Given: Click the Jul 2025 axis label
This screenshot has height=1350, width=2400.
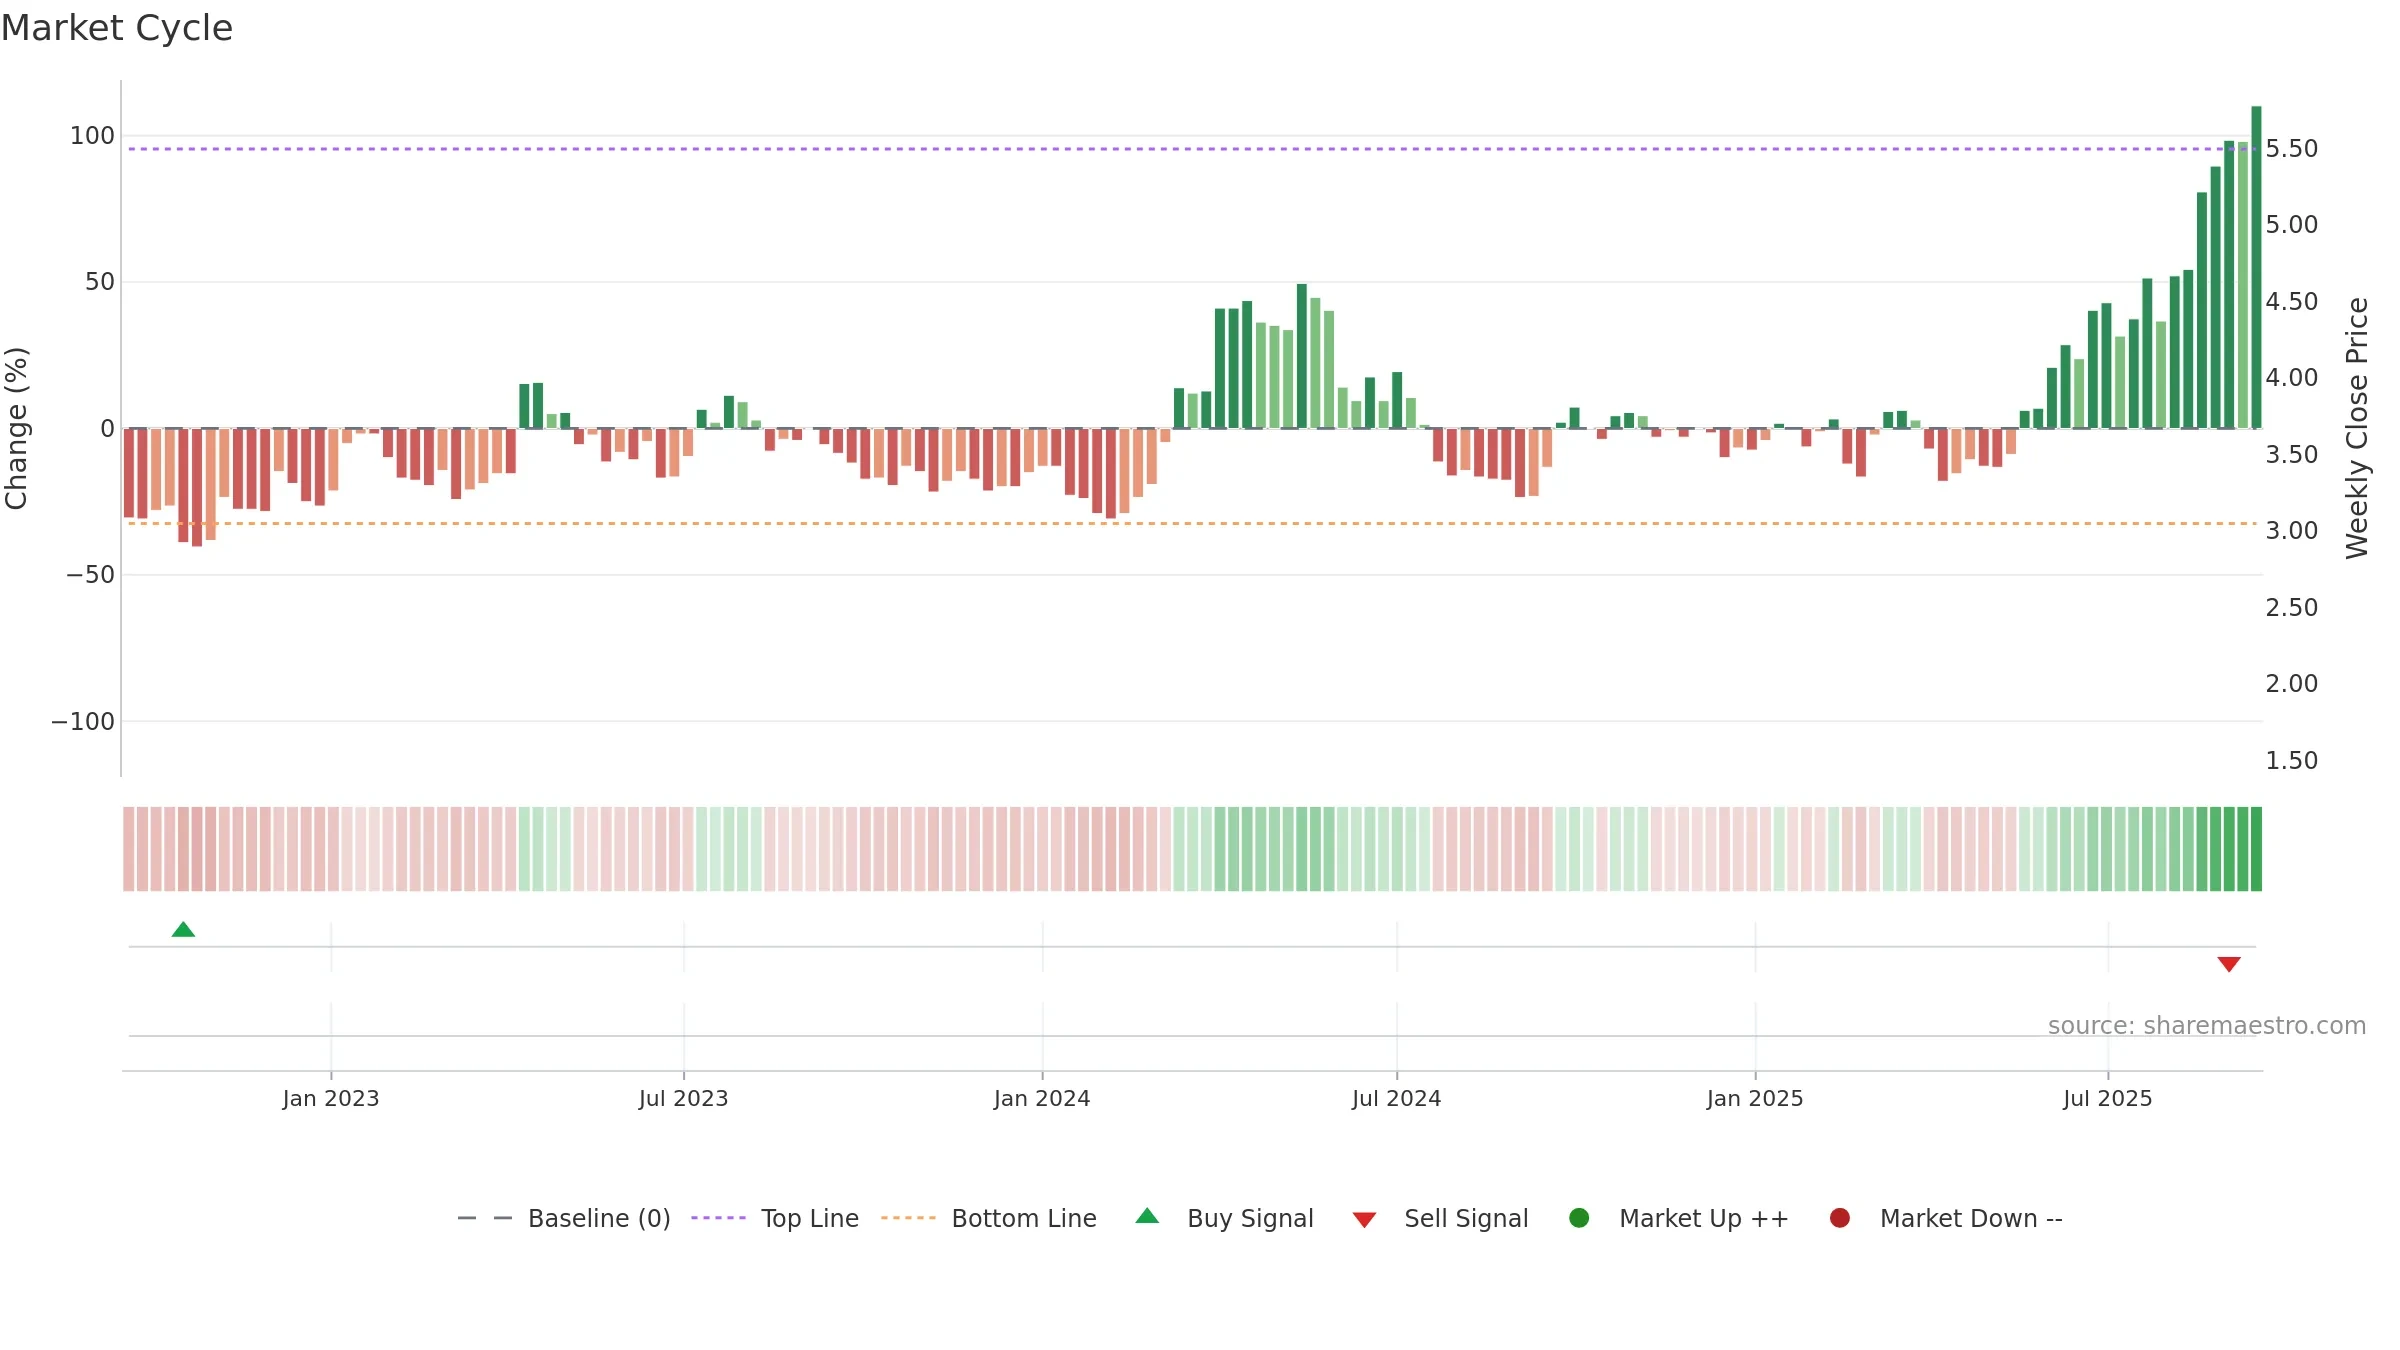Looking at the screenshot, I should (2108, 1099).
